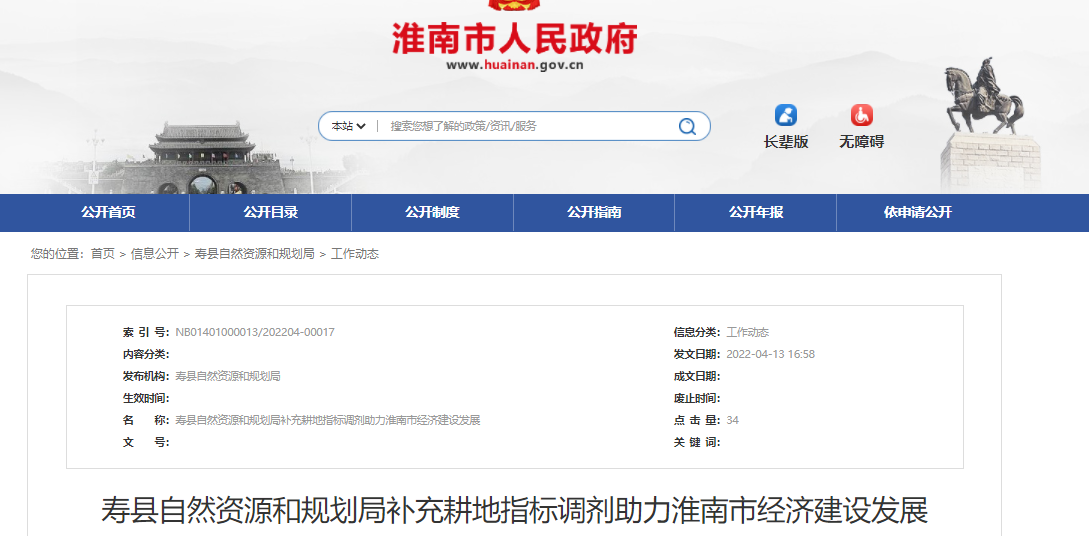This screenshot has width=1089, height=536.
Task: Open 寿县自然资源和规划局 breadcrumb link
Action: [x=255, y=254]
